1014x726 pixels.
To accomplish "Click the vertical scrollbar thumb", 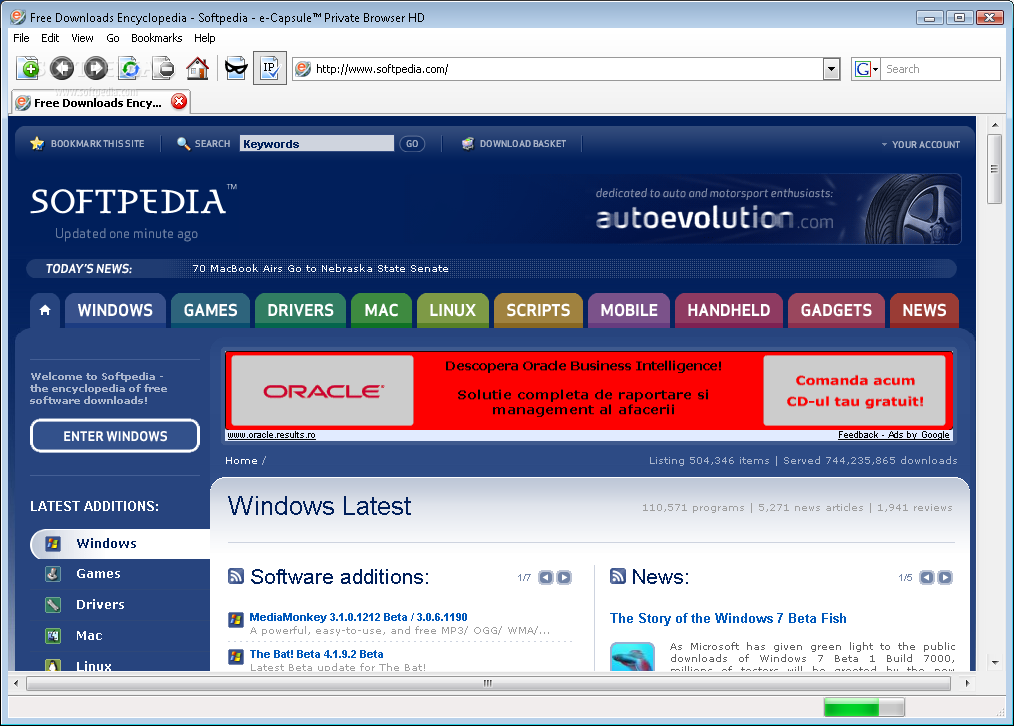I will 995,169.
